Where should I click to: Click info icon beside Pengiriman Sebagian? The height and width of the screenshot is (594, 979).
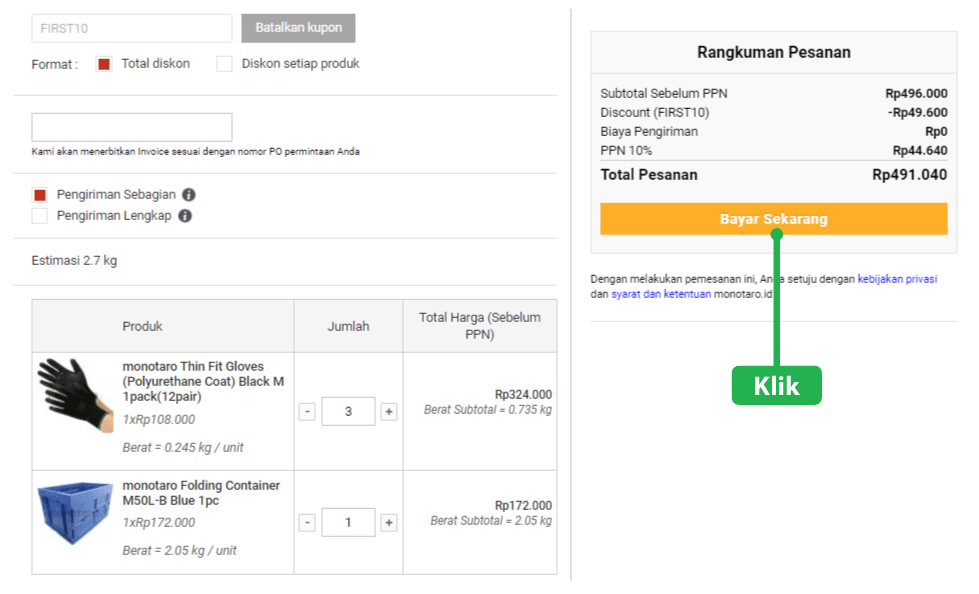pyautogui.click(x=189, y=195)
